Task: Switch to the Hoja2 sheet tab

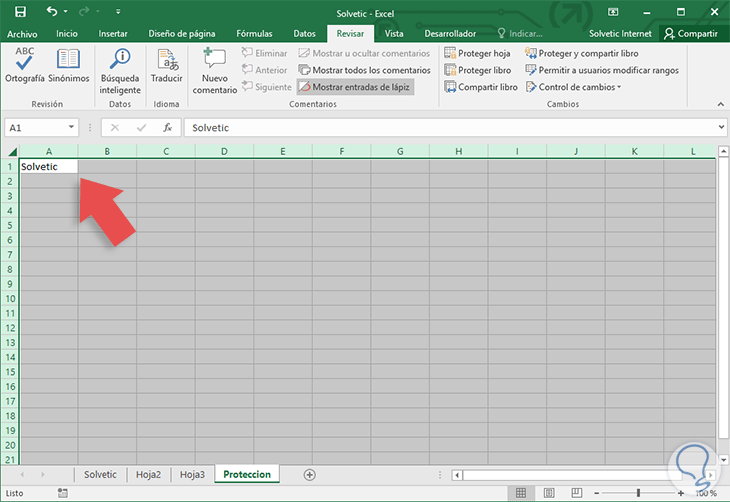Action: [148, 475]
